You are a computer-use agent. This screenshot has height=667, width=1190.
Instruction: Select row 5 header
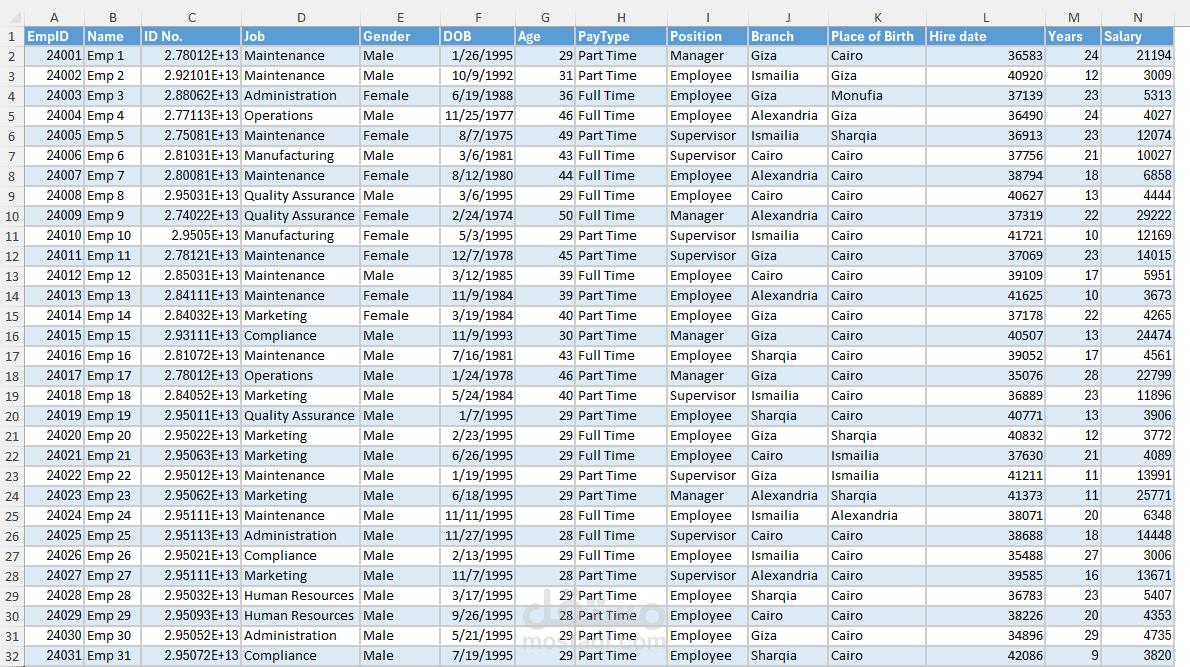click(x=11, y=116)
